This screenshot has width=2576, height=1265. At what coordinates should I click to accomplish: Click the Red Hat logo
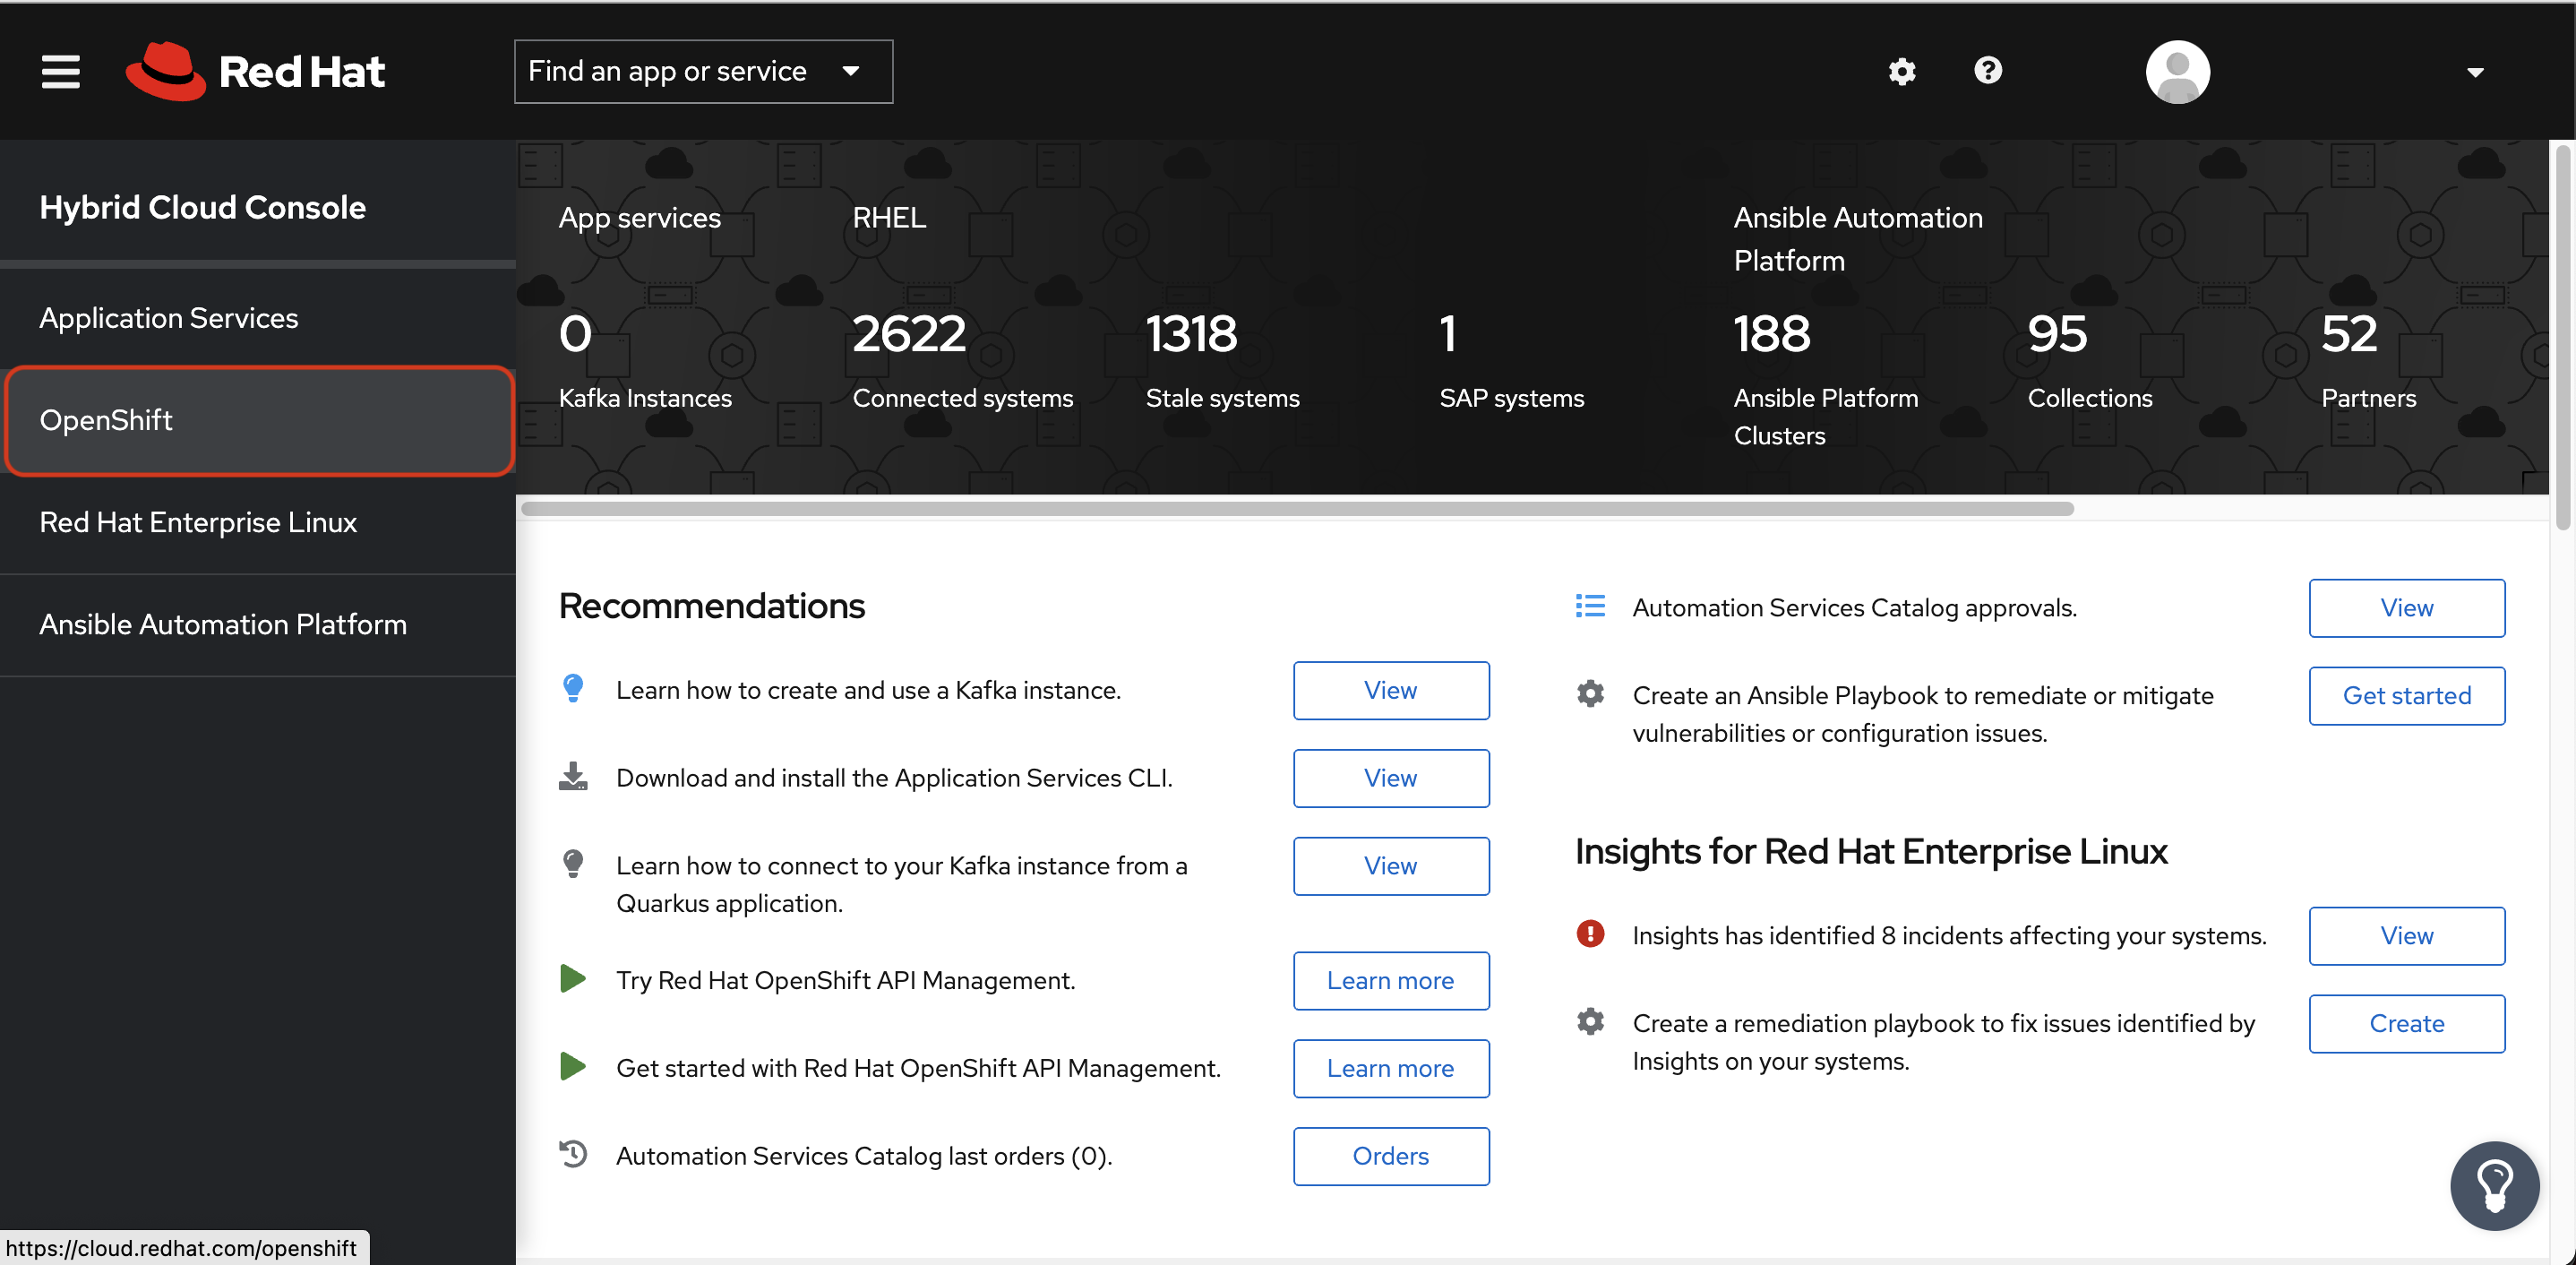(x=256, y=71)
